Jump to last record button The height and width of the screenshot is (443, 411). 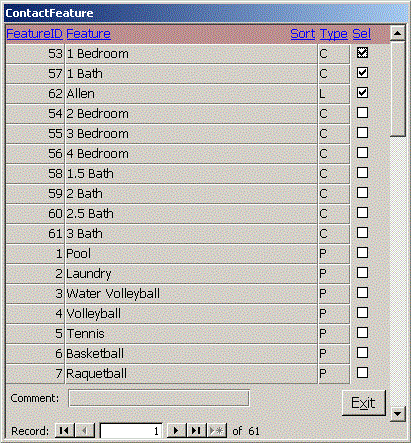197,431
